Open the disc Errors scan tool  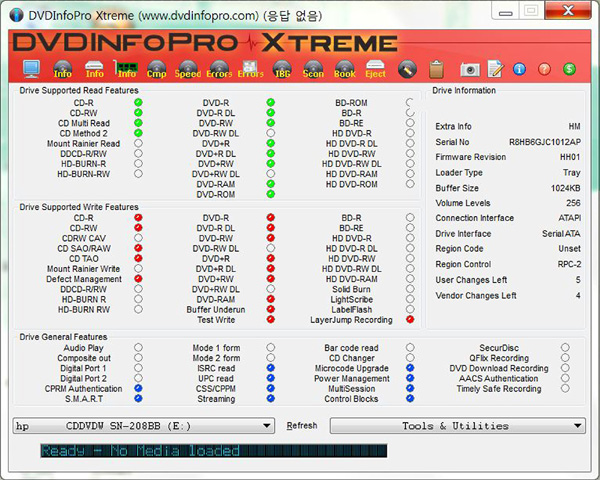pyautogui.click(x=219, y=69)
